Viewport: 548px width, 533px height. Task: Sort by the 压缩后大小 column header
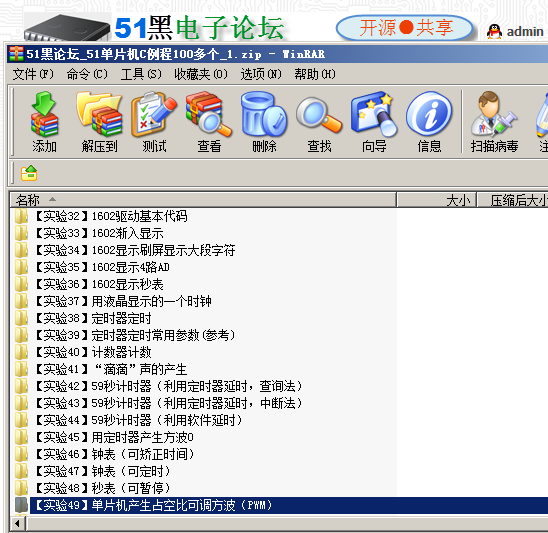click(513, 200)
